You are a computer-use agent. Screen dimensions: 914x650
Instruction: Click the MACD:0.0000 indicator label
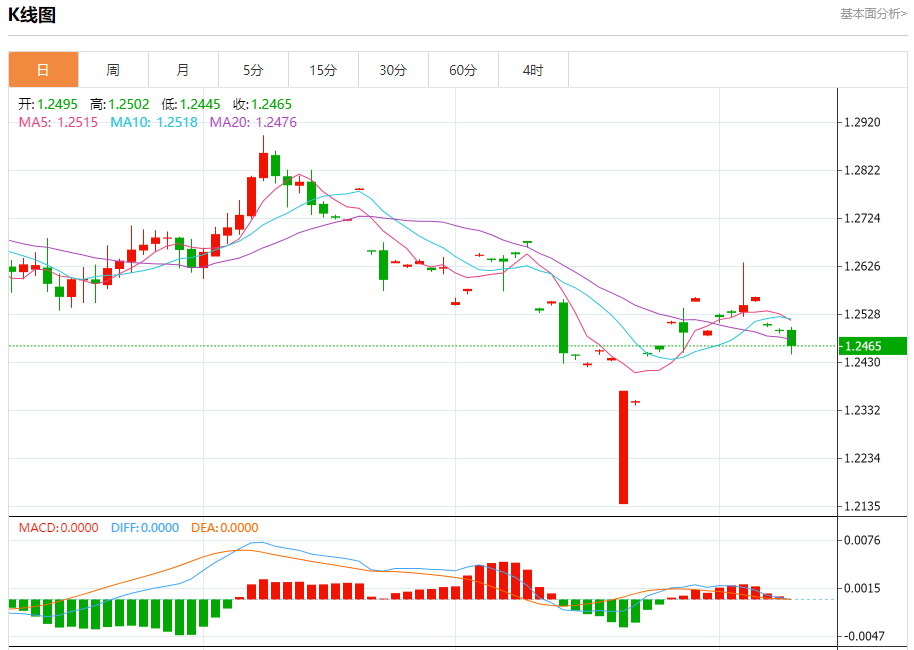coord(58,528)
